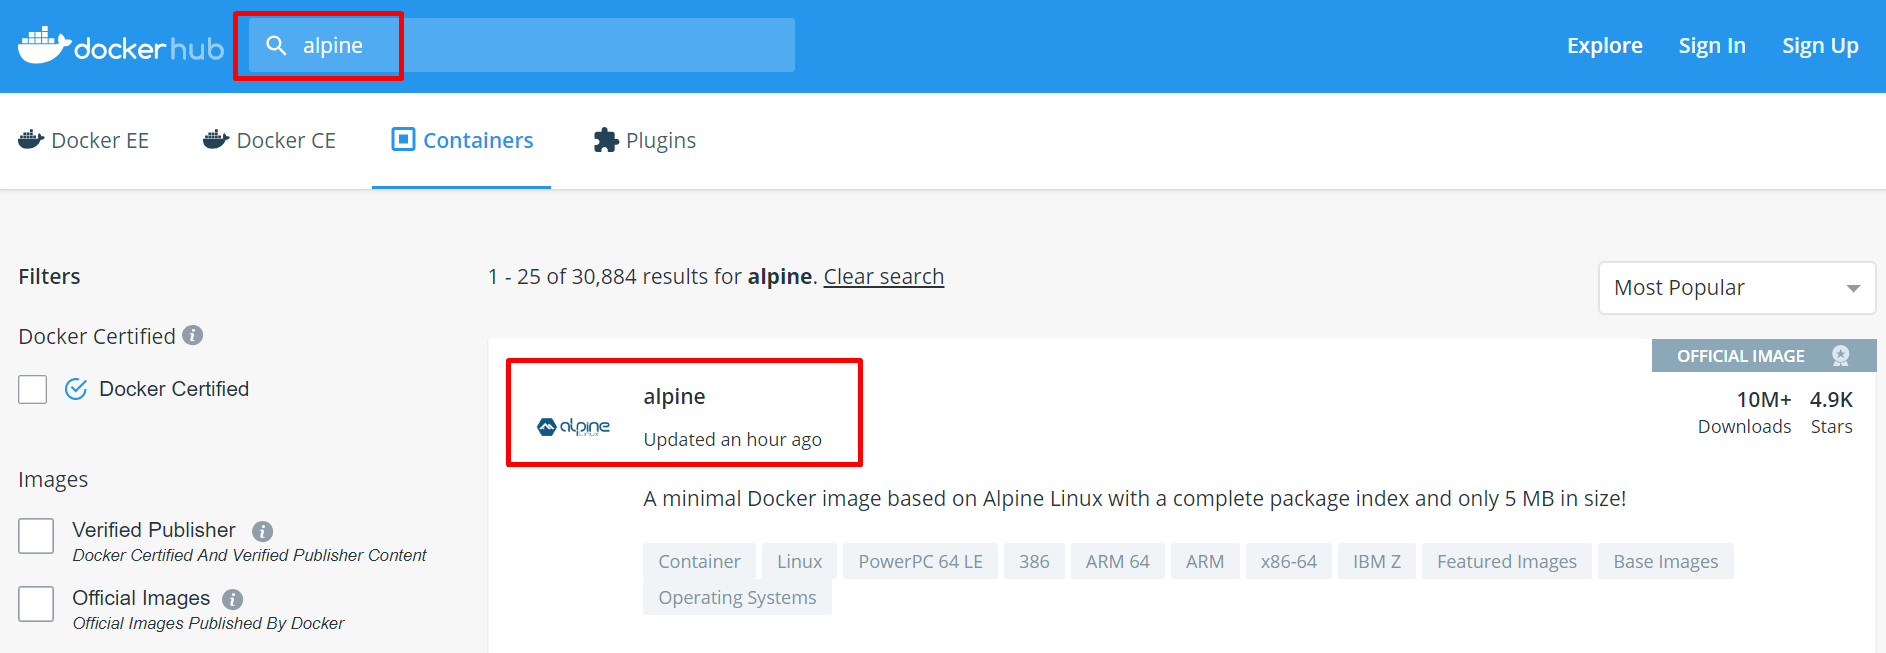Click the Official Image ribbon badge icon
This screenshot has width=1886, height=653.
point(1840,356)
